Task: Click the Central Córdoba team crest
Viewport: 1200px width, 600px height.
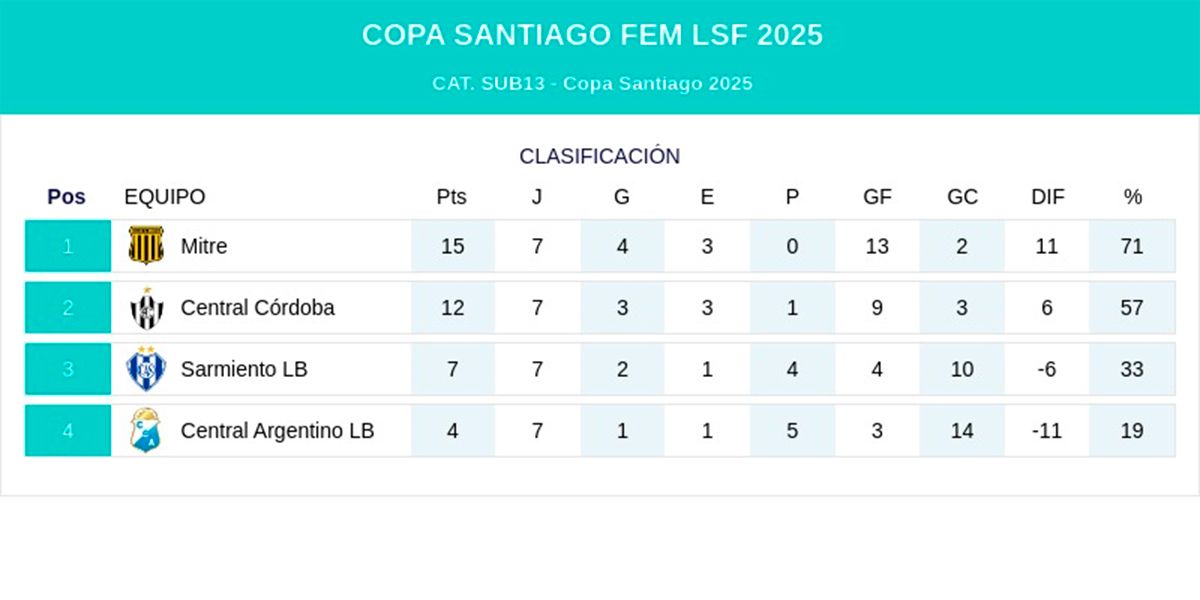Action: (x=146, y=308)
